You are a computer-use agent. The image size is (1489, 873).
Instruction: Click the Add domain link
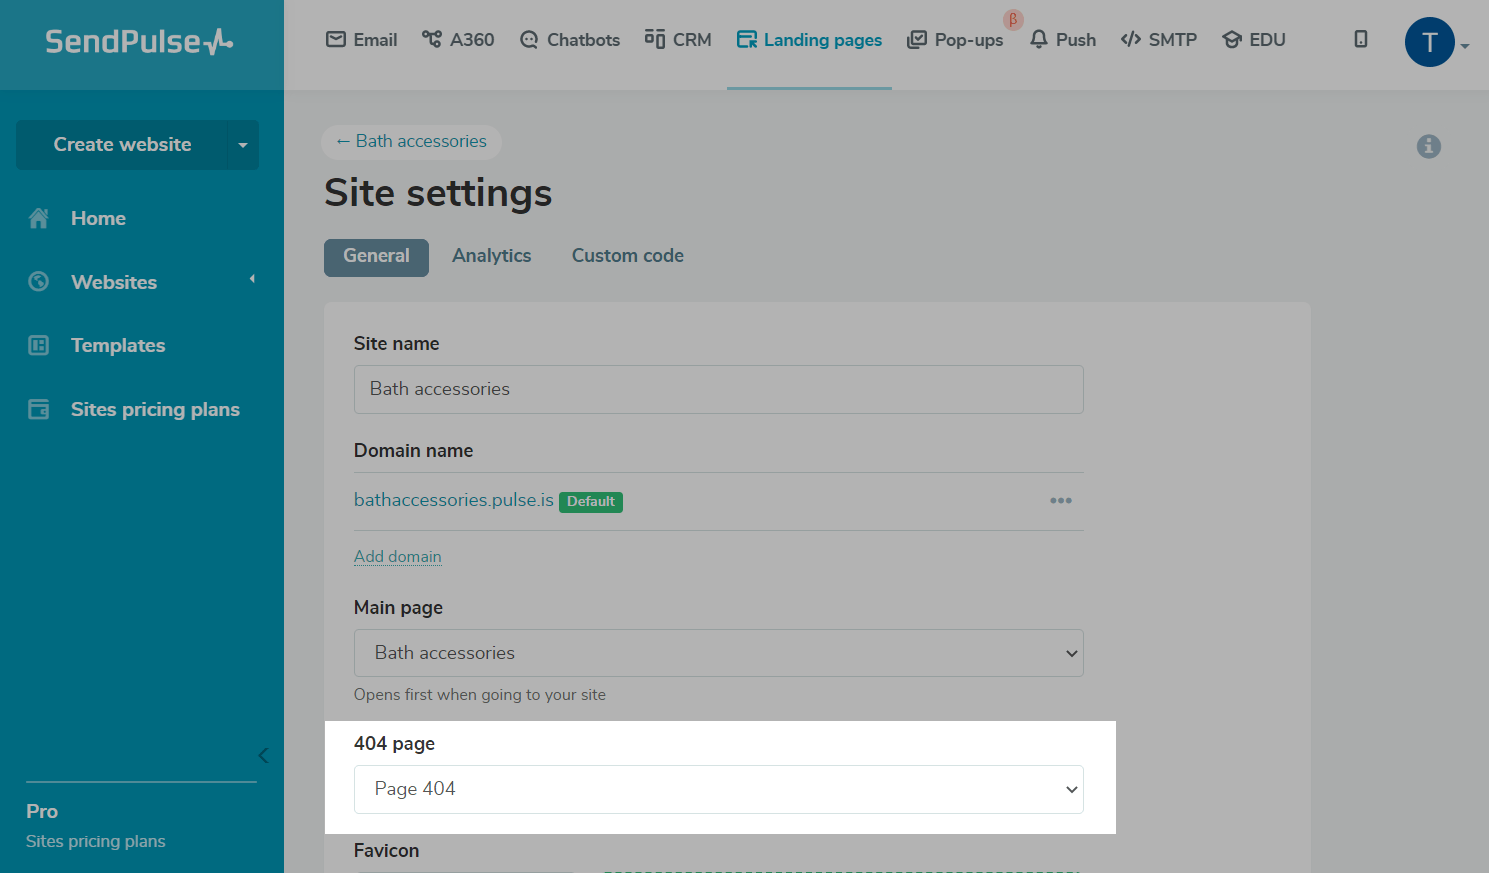tap(397, 557)
